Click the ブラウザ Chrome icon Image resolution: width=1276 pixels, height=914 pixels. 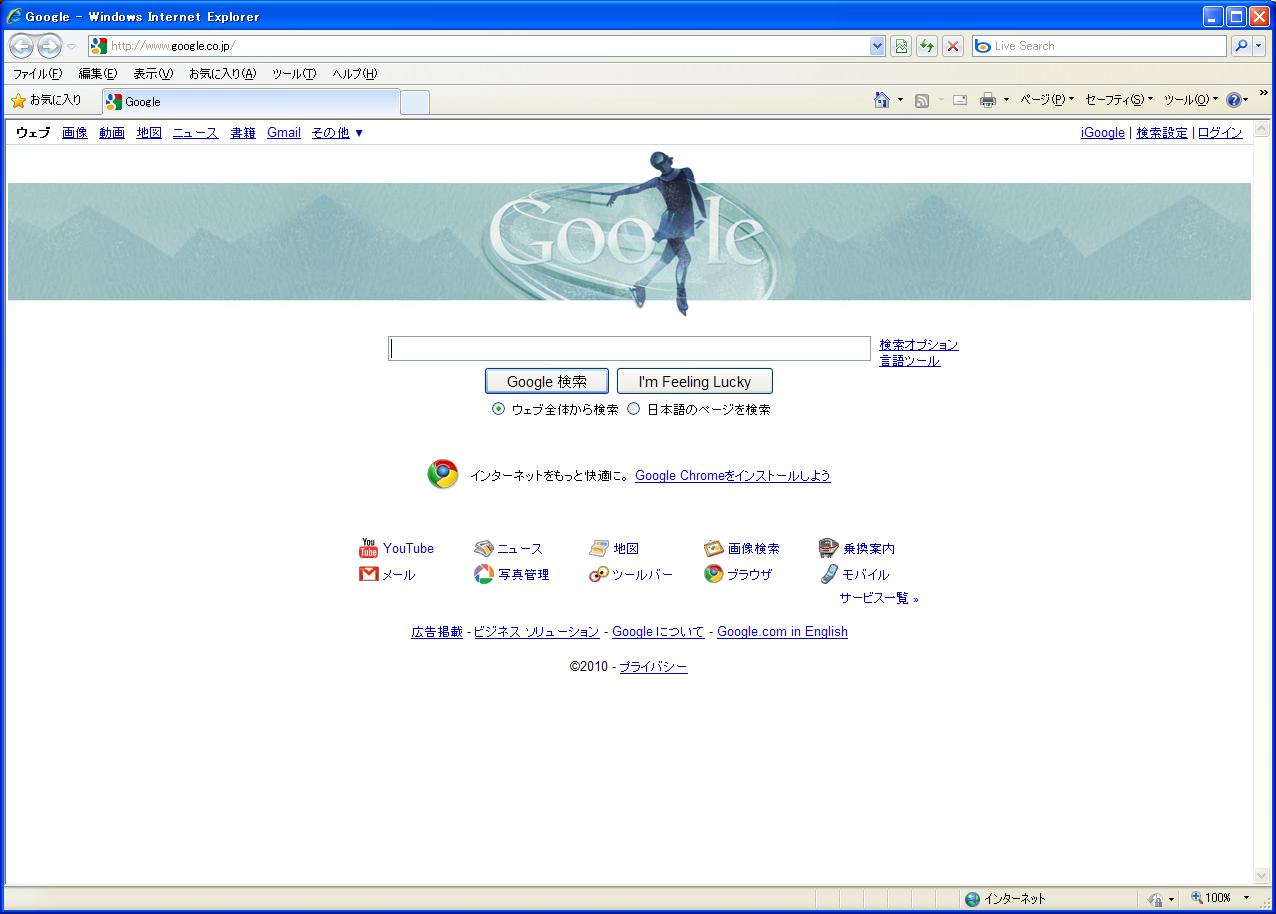713,574
